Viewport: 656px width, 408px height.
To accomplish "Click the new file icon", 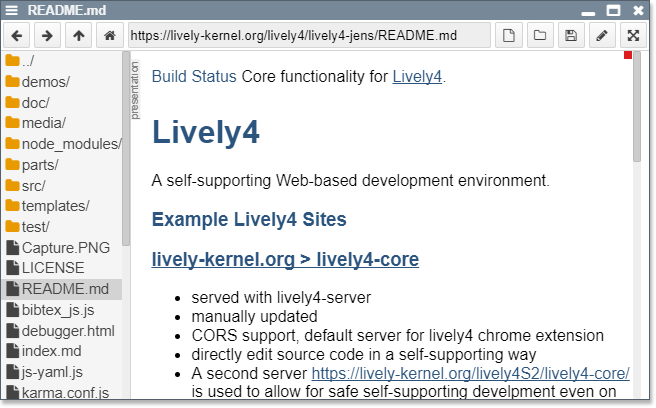I will point(509,35).
